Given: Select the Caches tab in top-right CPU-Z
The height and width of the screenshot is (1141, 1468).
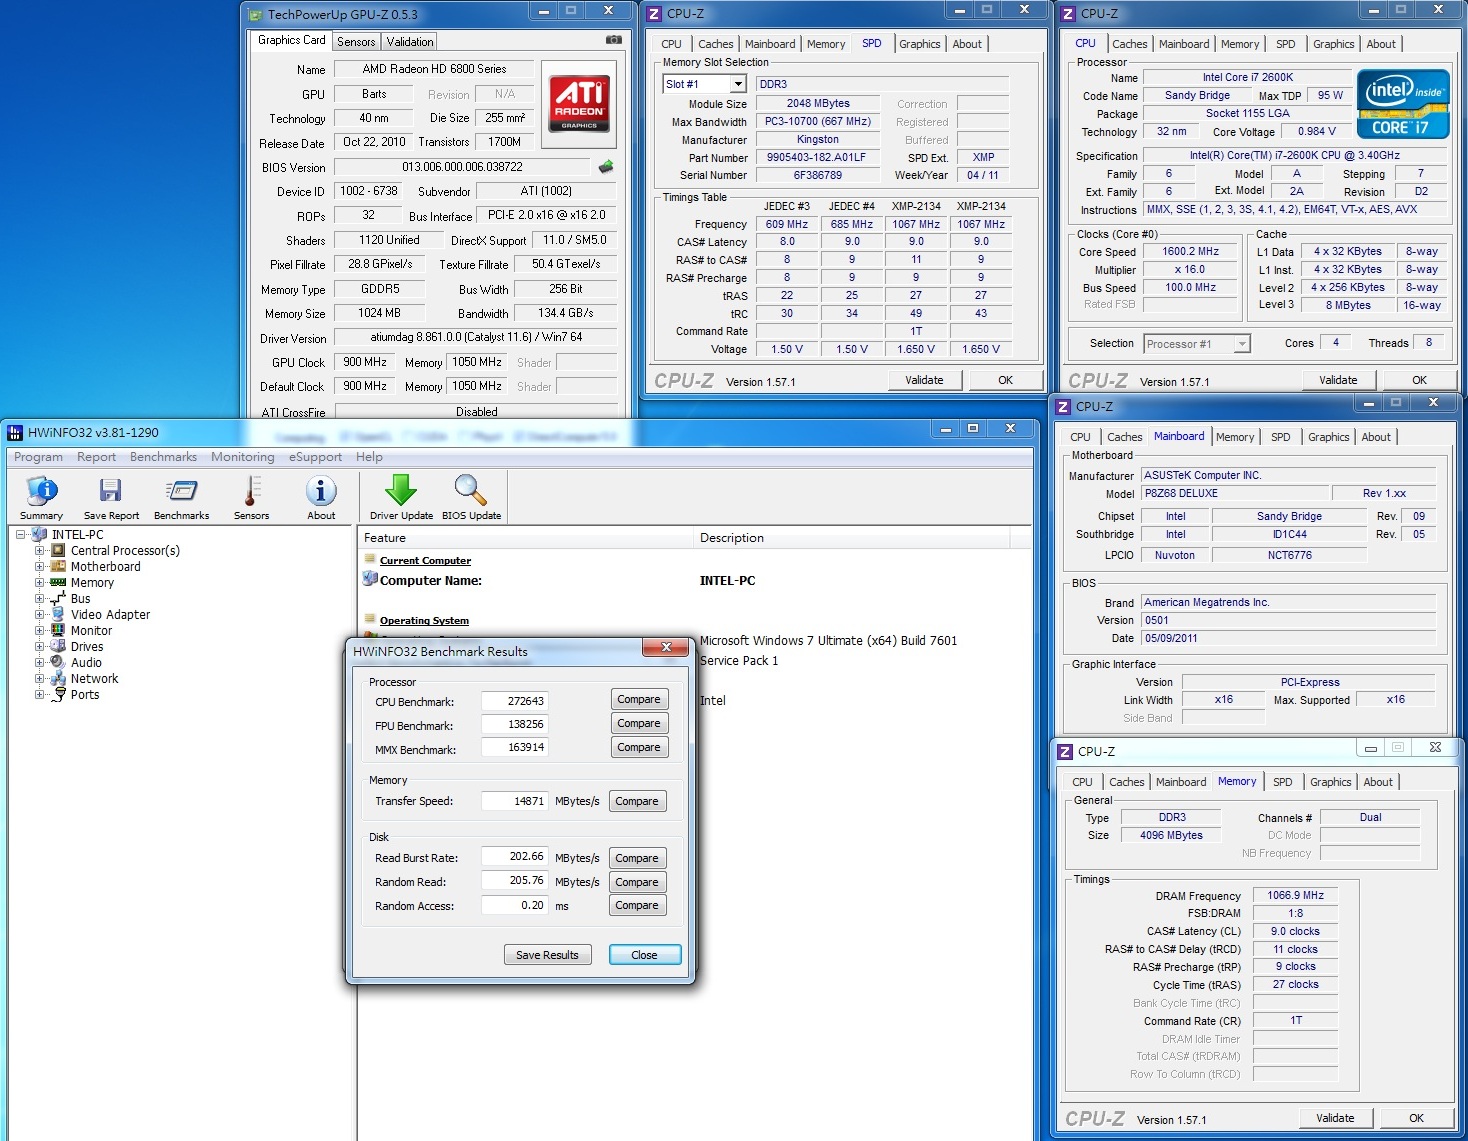Looking at the screenshot, I should [x=1129, y=44].
